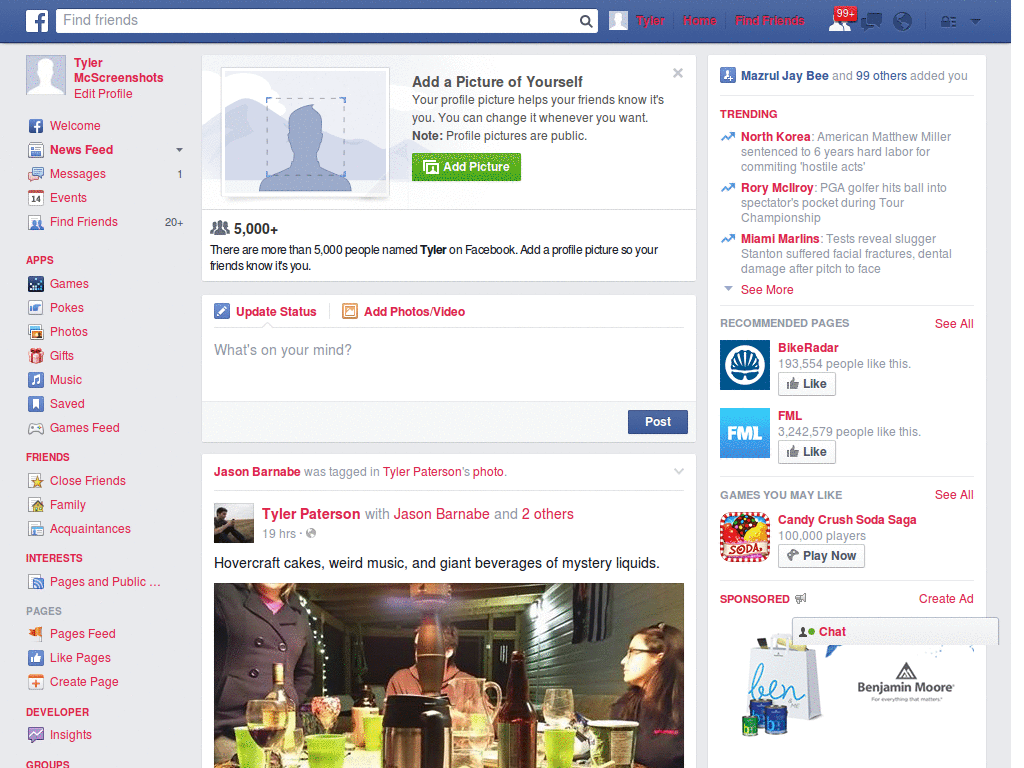
Task: Switch to Update Status tab
Action: tap(265, 312)
